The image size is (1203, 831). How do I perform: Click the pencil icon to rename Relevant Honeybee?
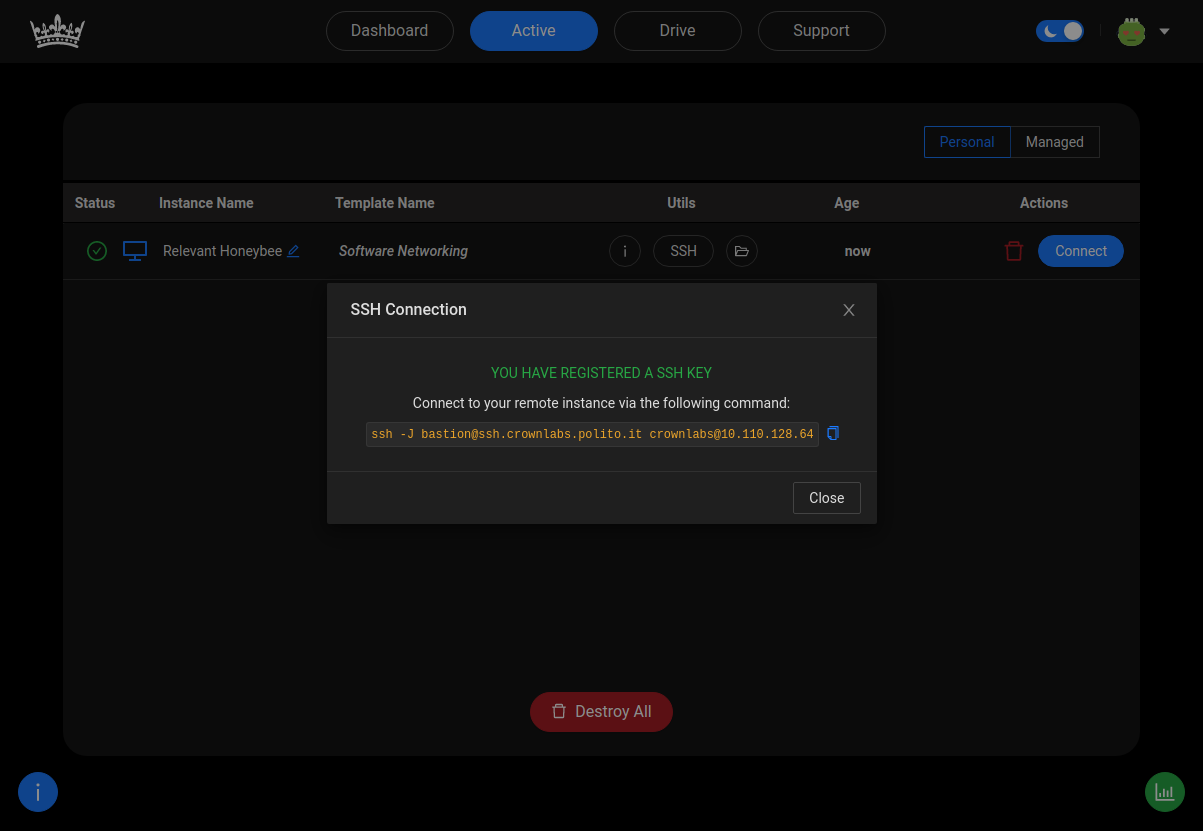point(293,251)
